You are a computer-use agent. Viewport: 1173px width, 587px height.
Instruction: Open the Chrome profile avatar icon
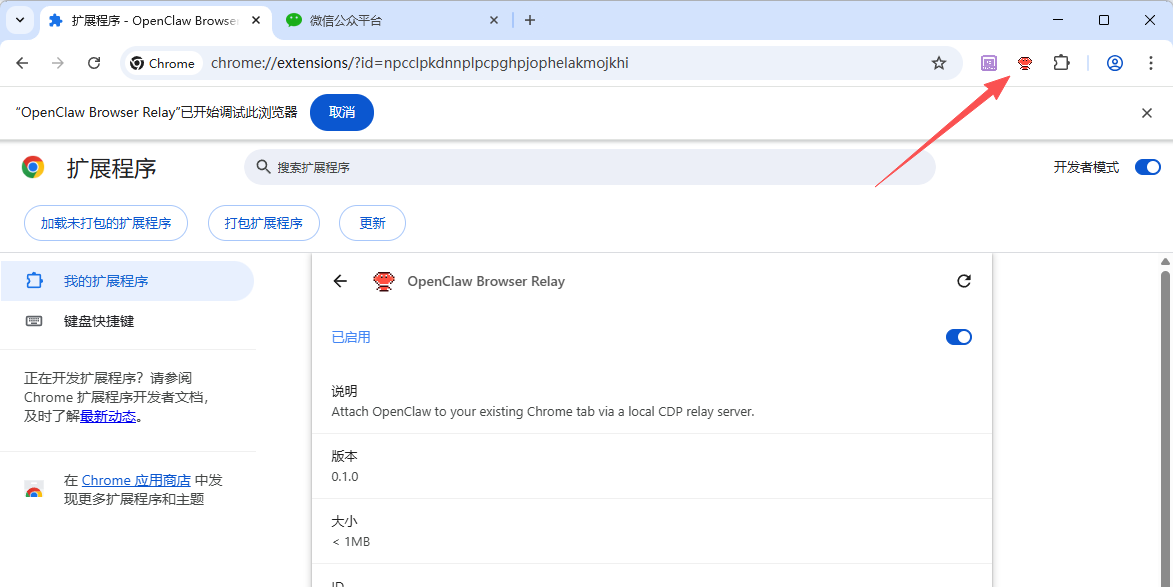[x=1115, y=63]
